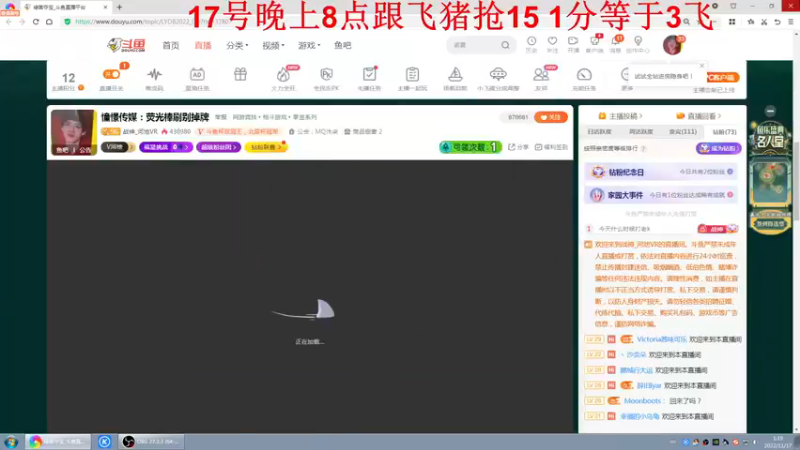Image resolution: width=800 pixels, height=450 pixels.
Task: Open the clipboard list toolbar icon
Action: point(412,74)
